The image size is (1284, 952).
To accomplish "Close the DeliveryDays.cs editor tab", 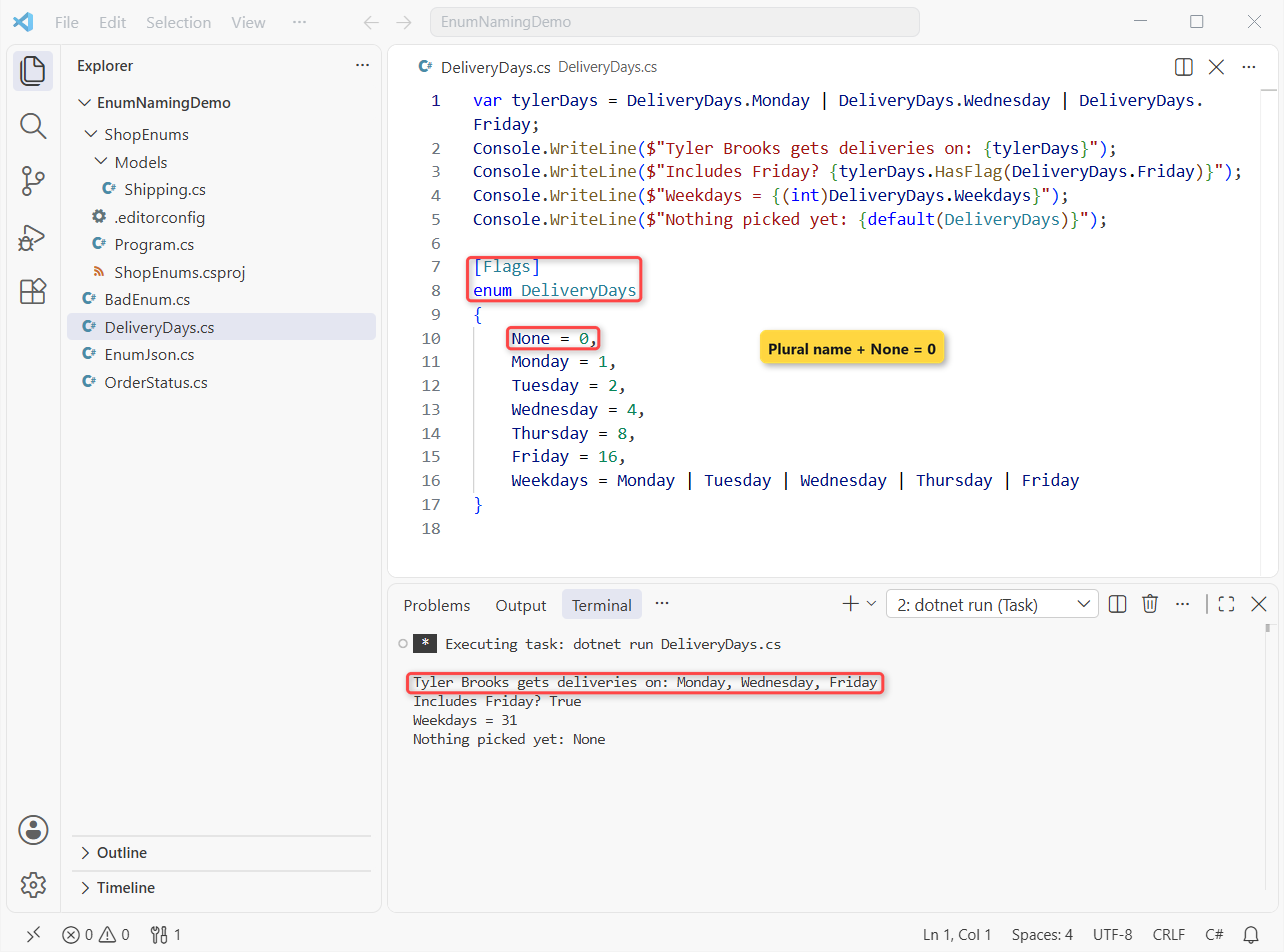I will tap(1216, 67).
